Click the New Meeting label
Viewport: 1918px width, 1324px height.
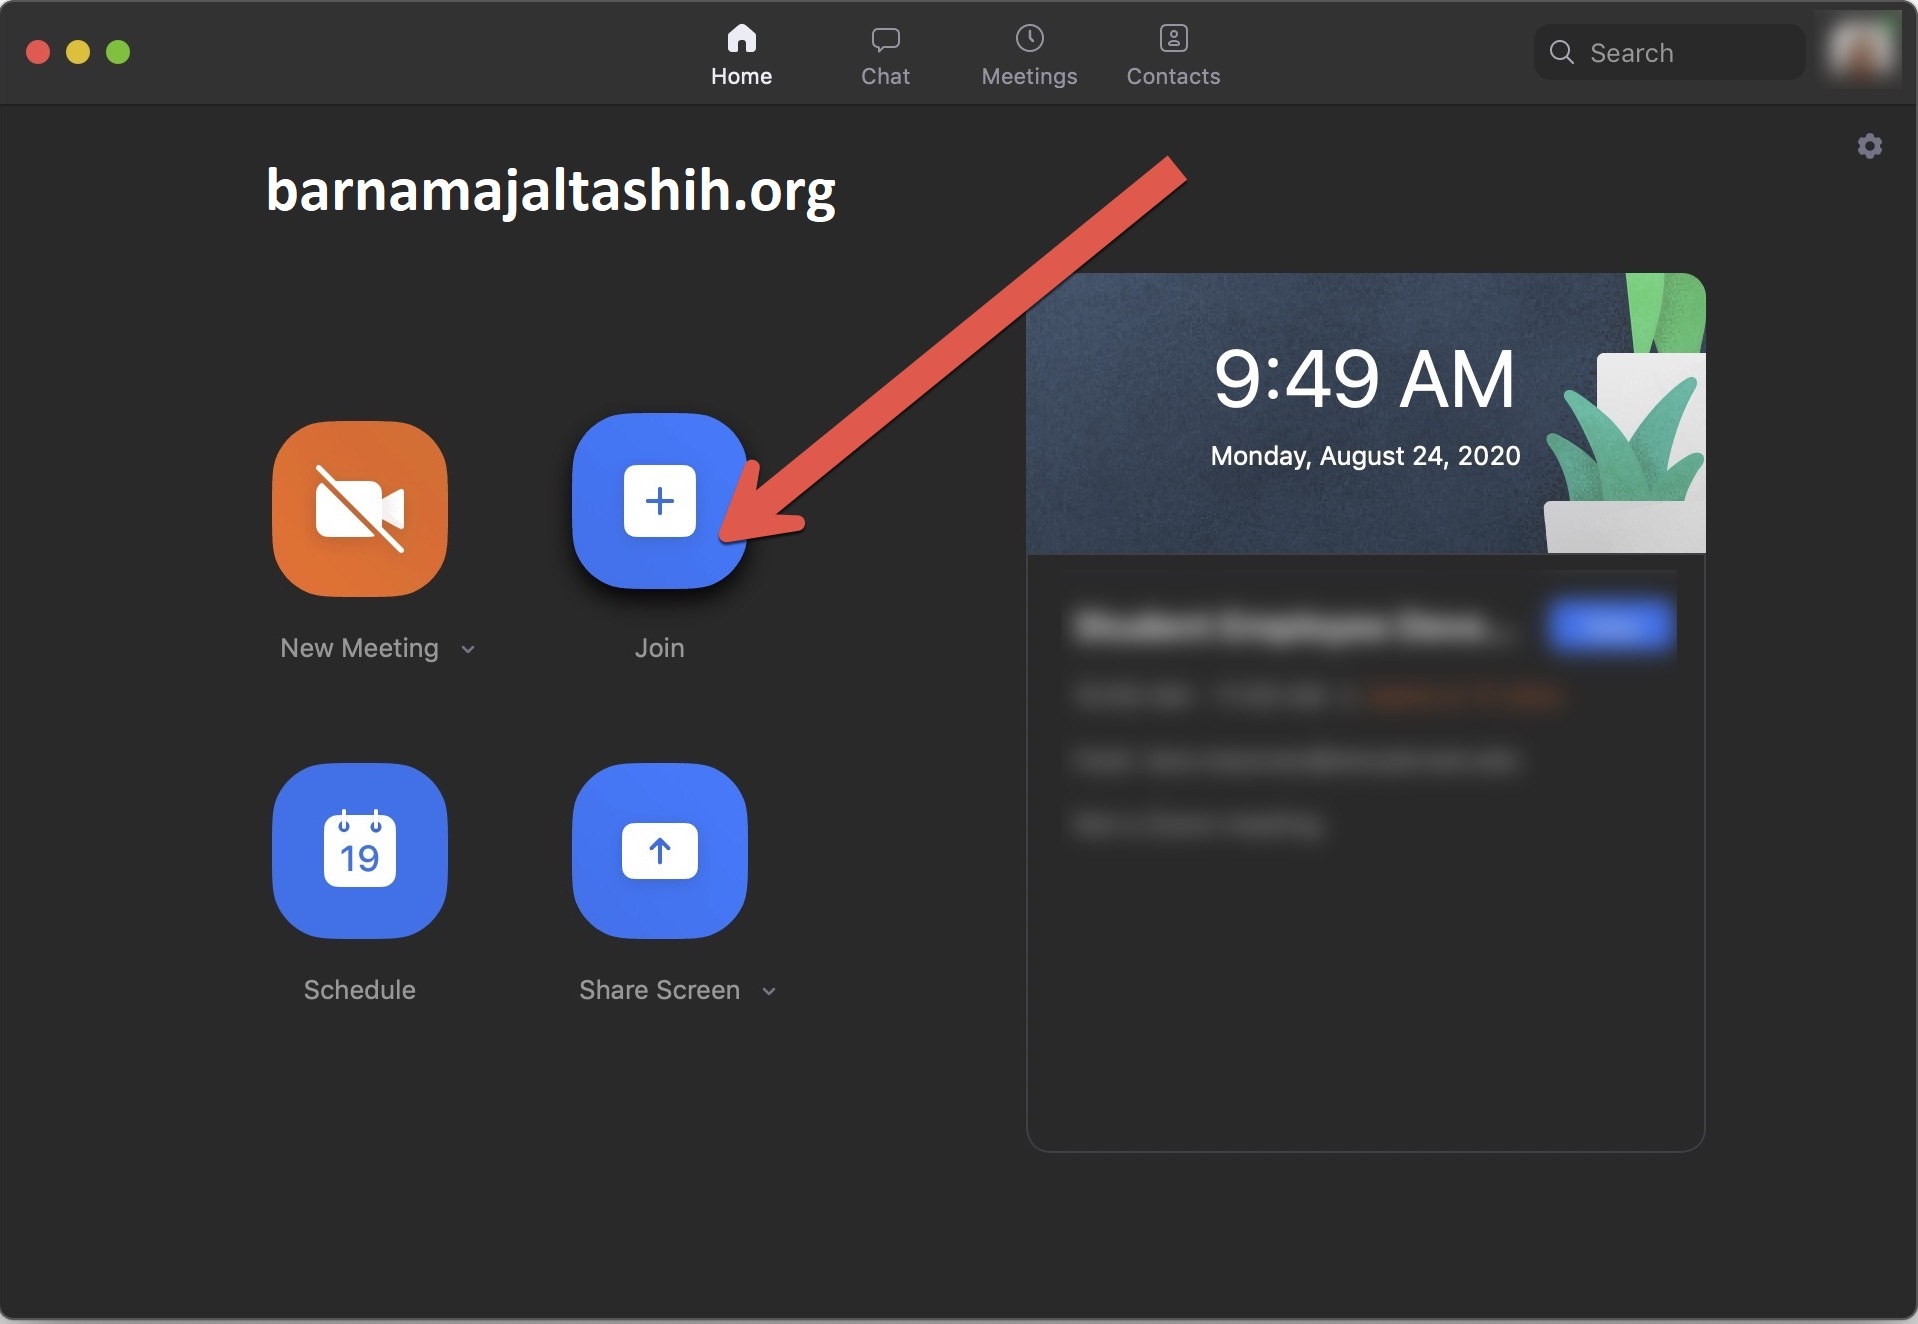click(359, 648)
